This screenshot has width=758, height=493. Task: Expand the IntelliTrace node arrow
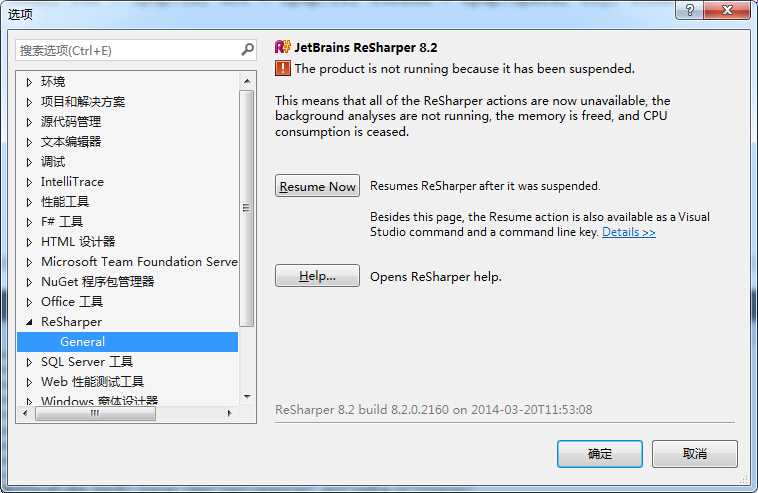pyautogui.click(x=29, y=182)
